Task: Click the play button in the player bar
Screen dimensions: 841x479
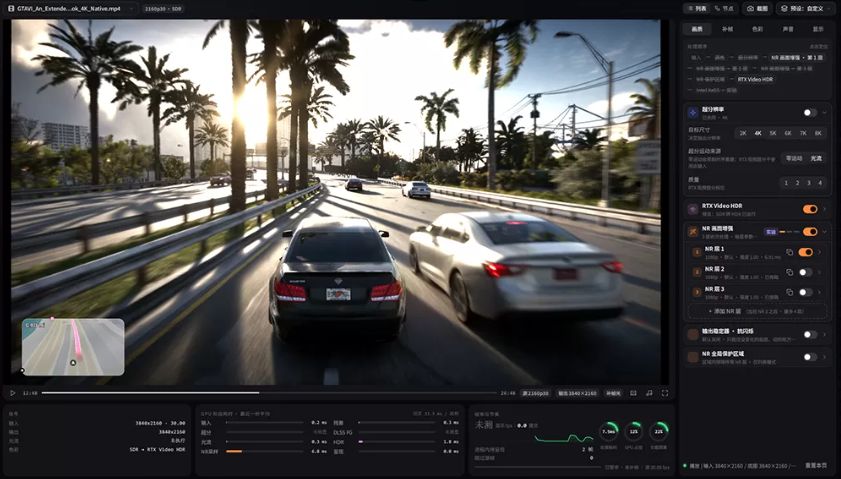Action: pyautogui.click(x=12, y=393)
